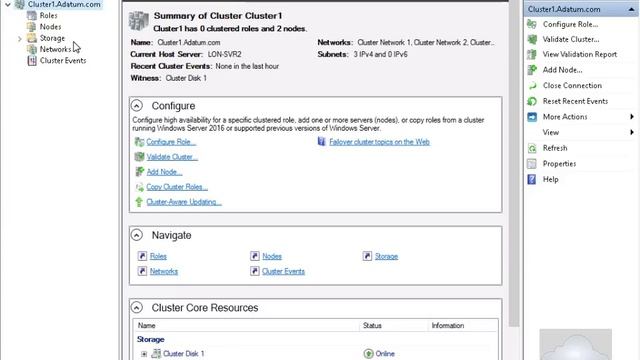Click the green Online status icon
Screen dimensions: 640x360
click(x=369, y=353)
